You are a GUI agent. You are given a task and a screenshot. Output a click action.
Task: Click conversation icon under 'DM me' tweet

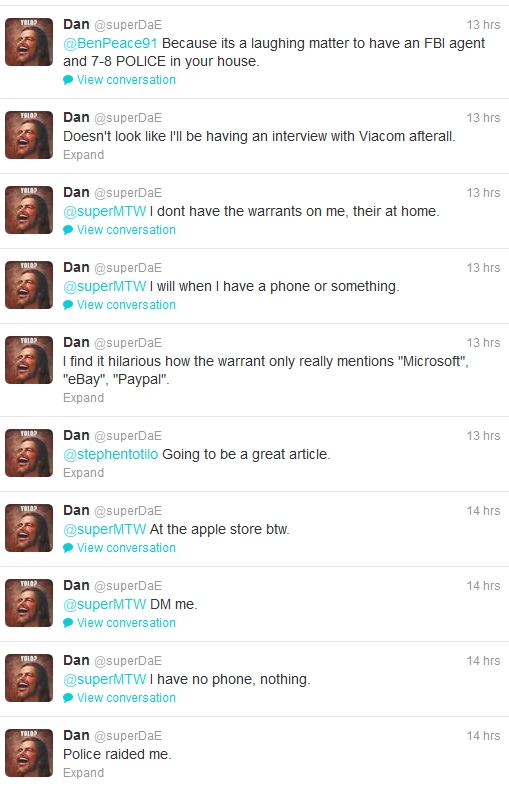click(x=68, y=623)
